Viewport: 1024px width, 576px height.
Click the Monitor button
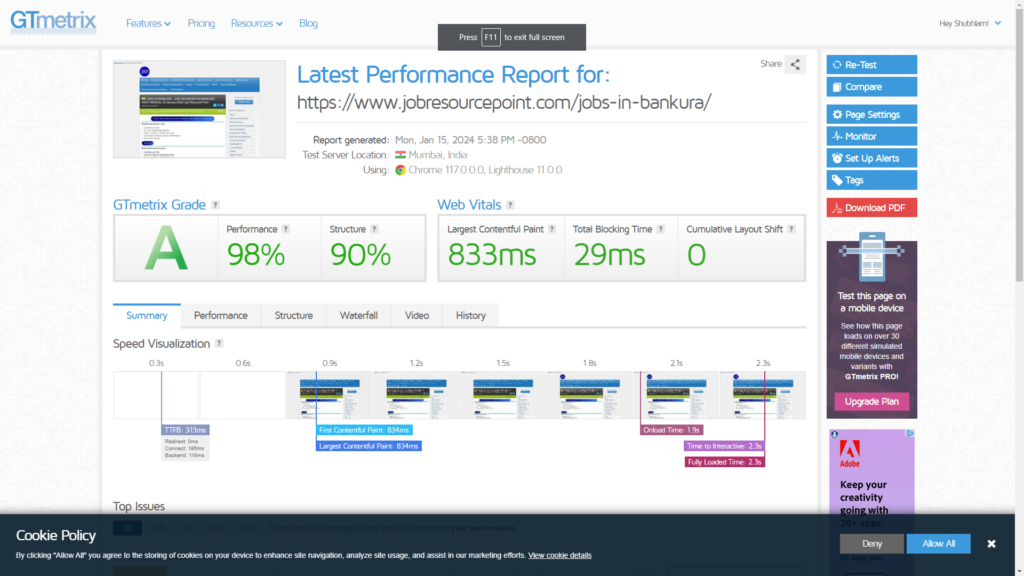[871, 136]
